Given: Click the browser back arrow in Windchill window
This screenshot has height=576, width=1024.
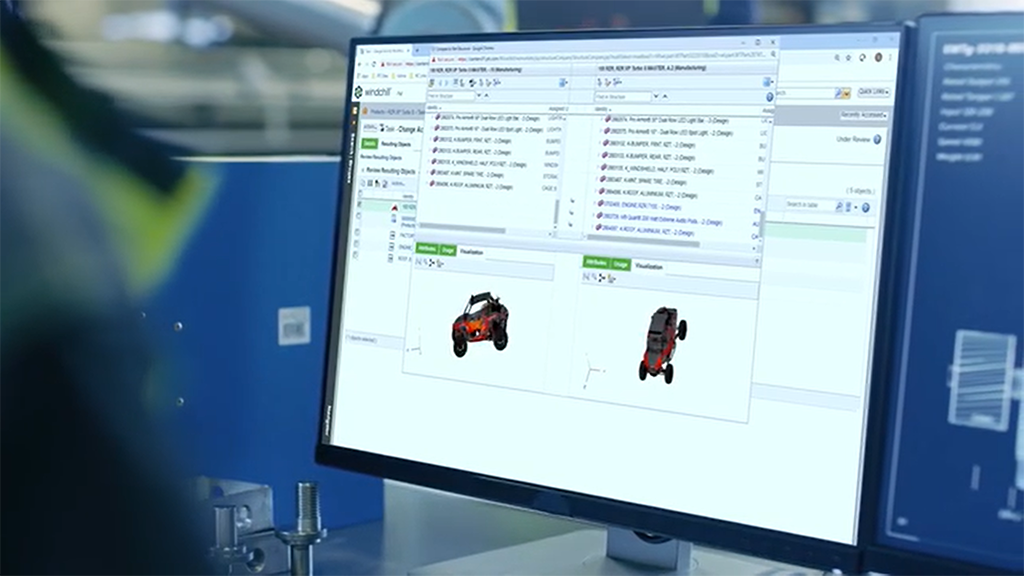Looking at the screenshot, I should tap(361, 63).
